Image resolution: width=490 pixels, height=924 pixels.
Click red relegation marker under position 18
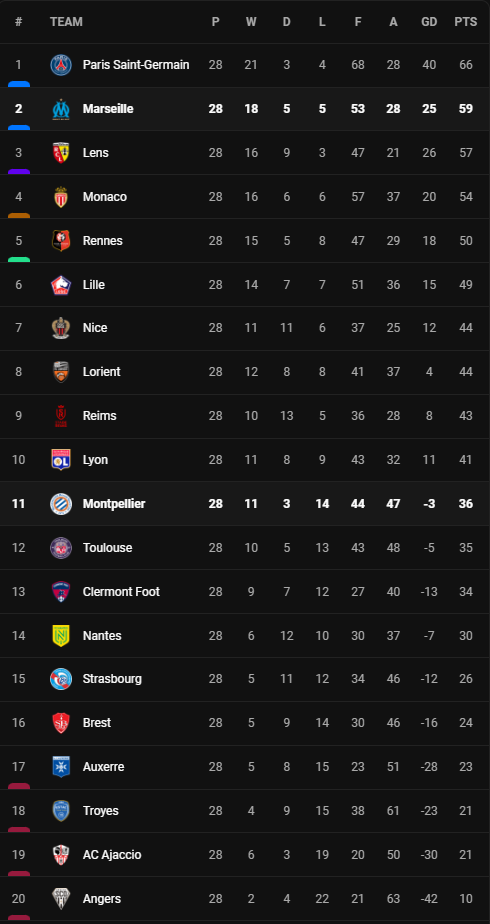19,830
